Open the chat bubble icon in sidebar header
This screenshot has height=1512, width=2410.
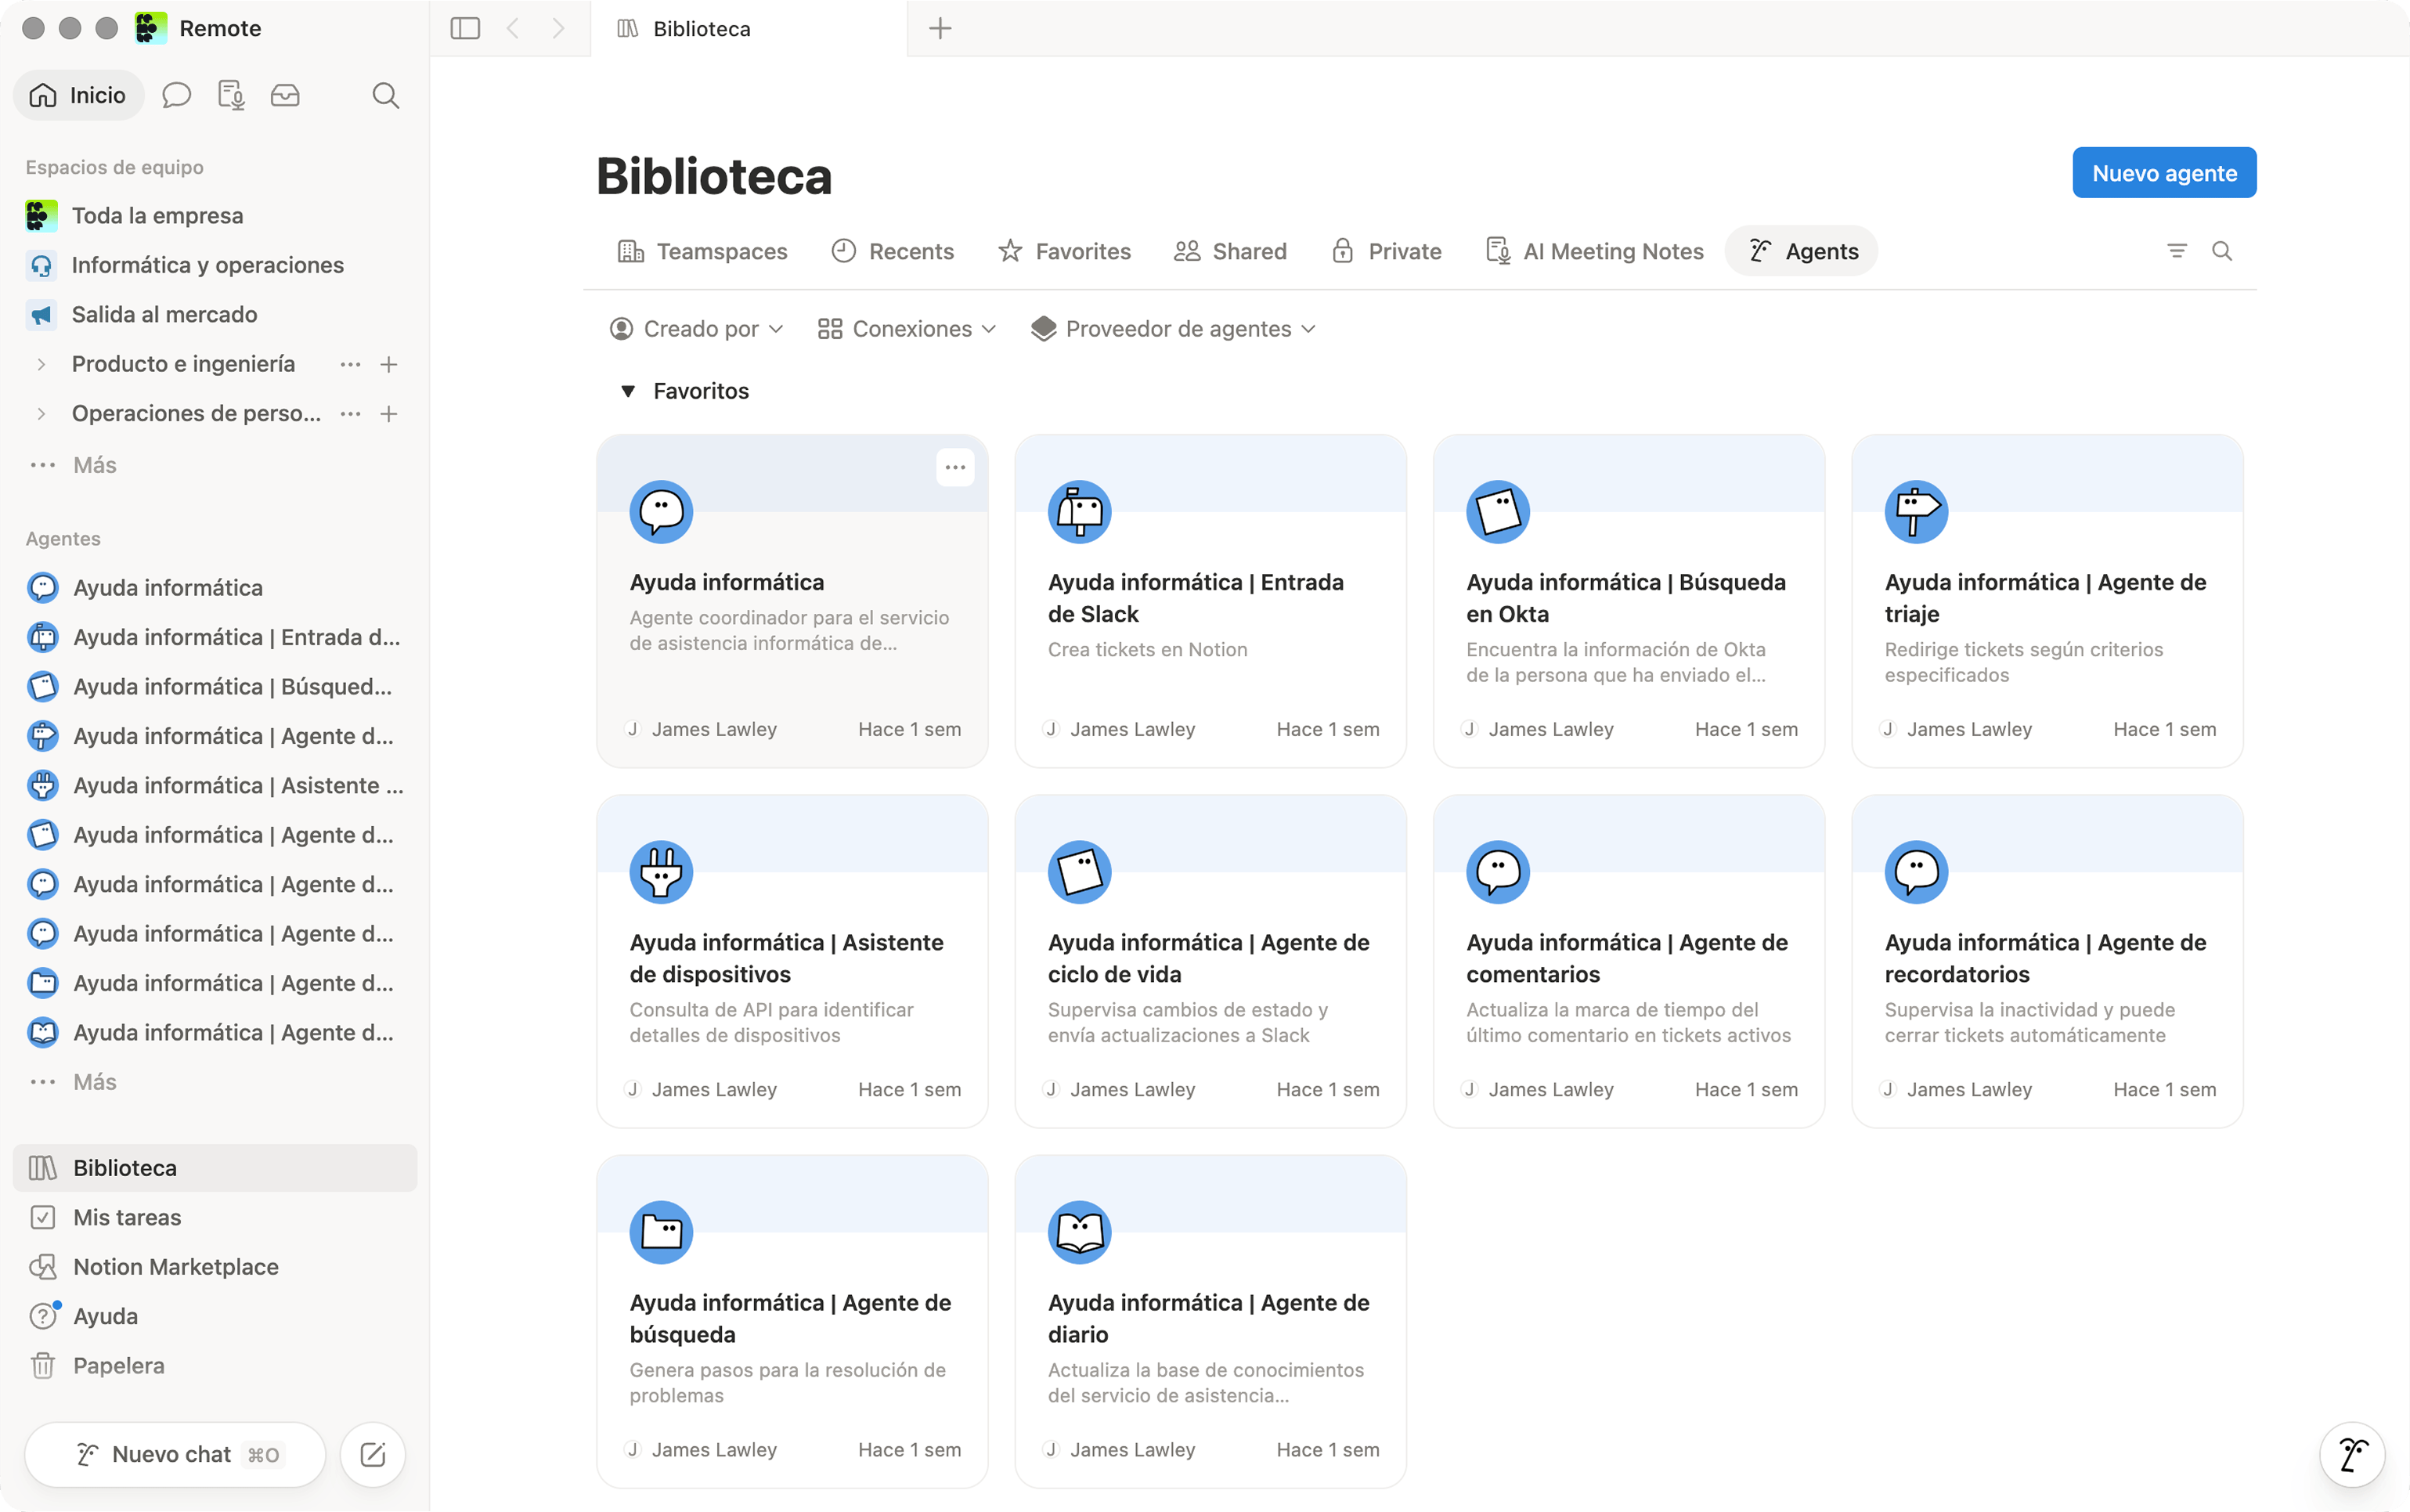(177, 95)
